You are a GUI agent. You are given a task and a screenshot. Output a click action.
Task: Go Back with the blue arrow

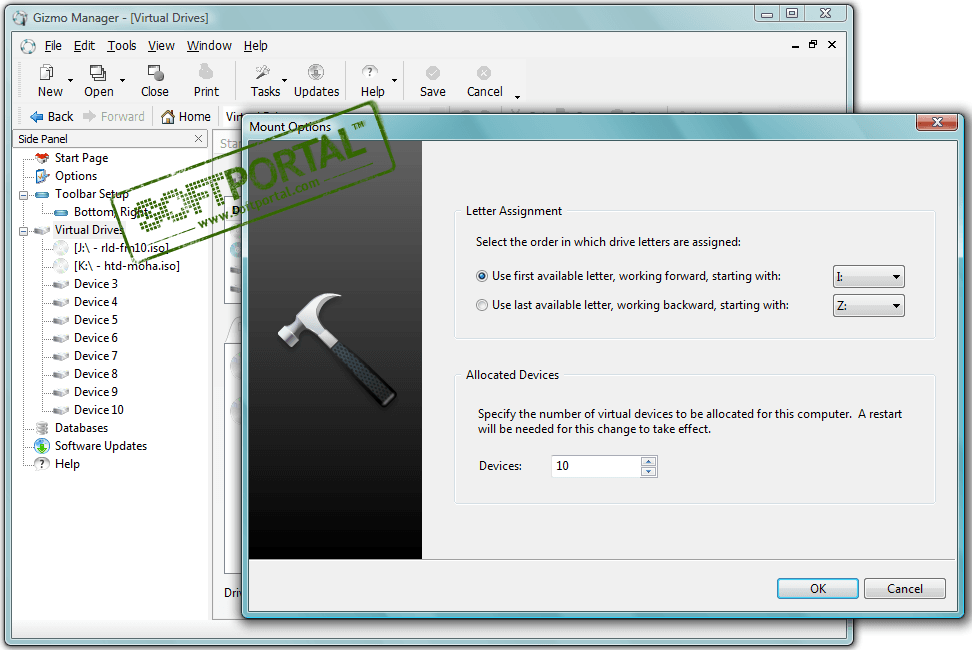coord(52,116)
